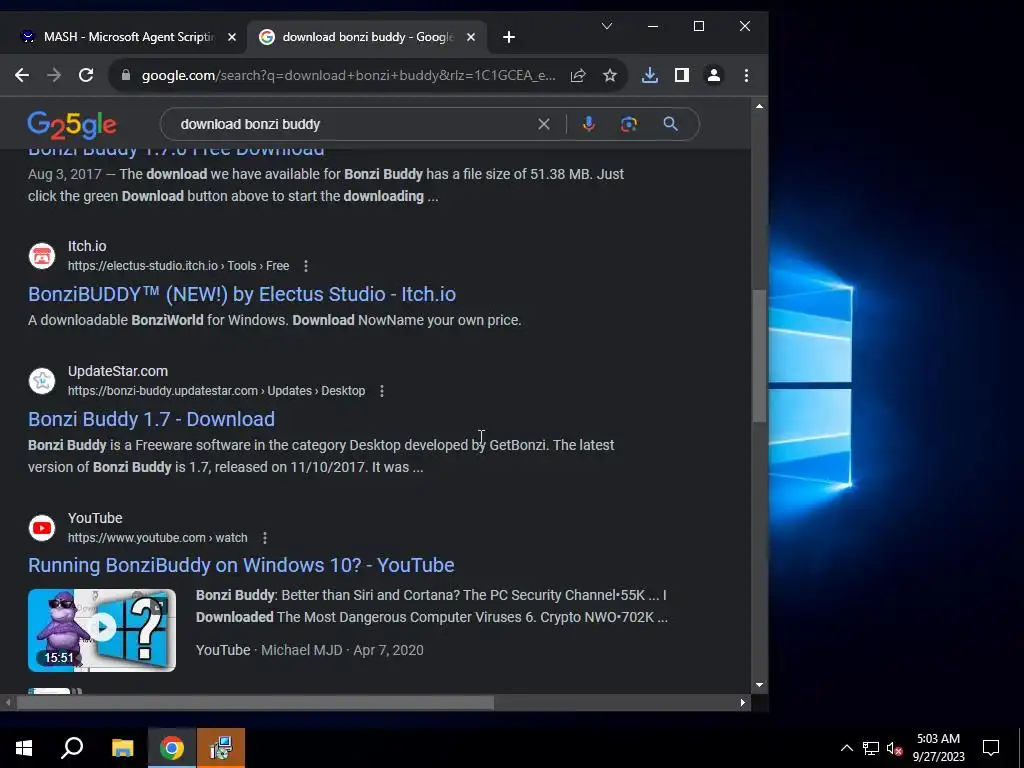This screenshot has width=1024, height=768.
Task: Open Chrome profile icon
Action: click(714, 75)
